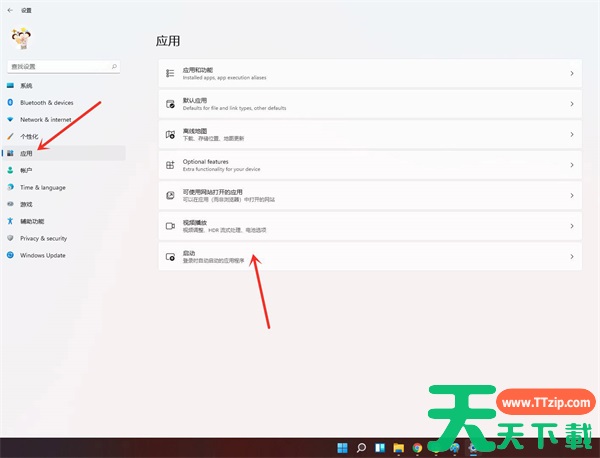The image size is (600, 458).
Task: Switch to 个性化 in the sidebar
Action: pos(29,136)
